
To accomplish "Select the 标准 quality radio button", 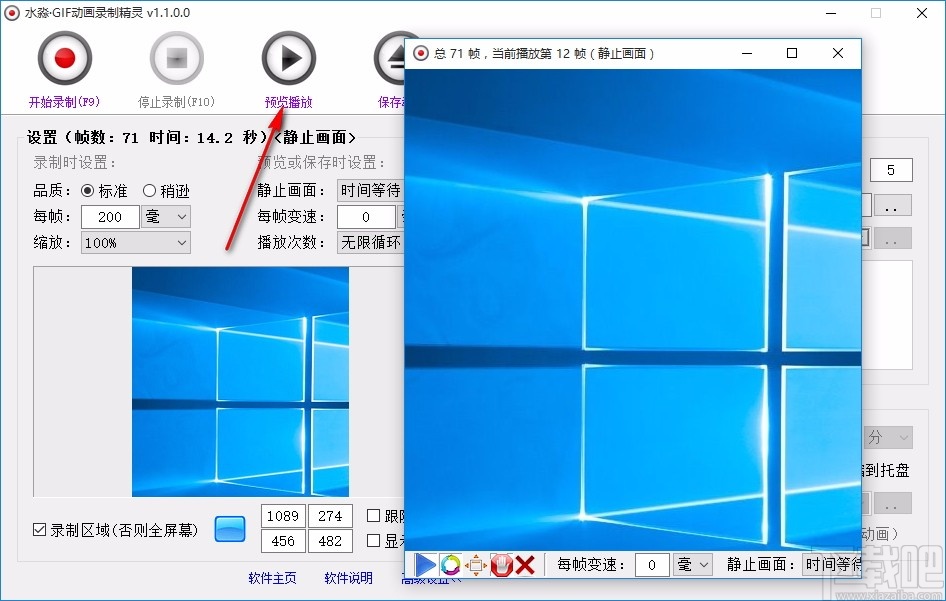I will [87, 191].
